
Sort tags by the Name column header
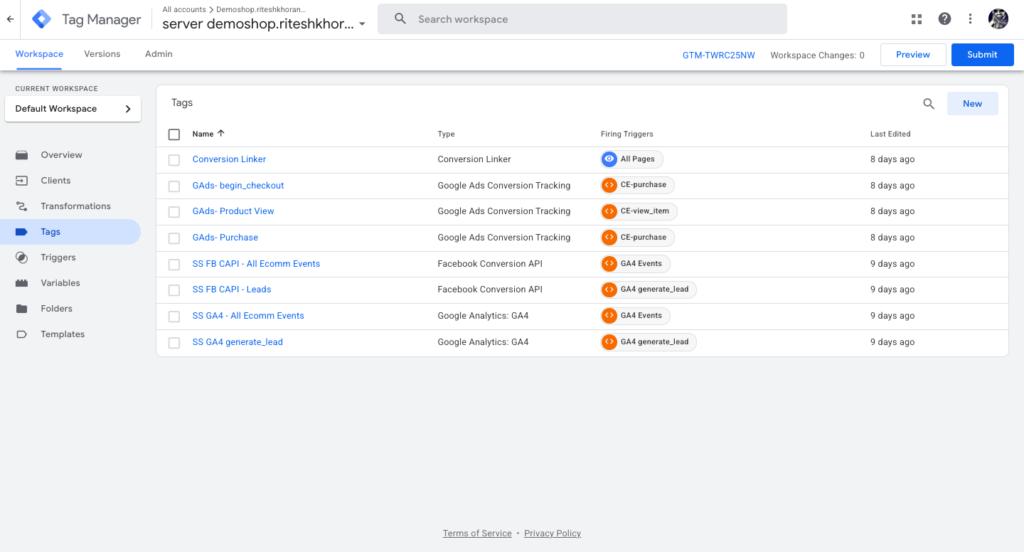coord(203,134)
